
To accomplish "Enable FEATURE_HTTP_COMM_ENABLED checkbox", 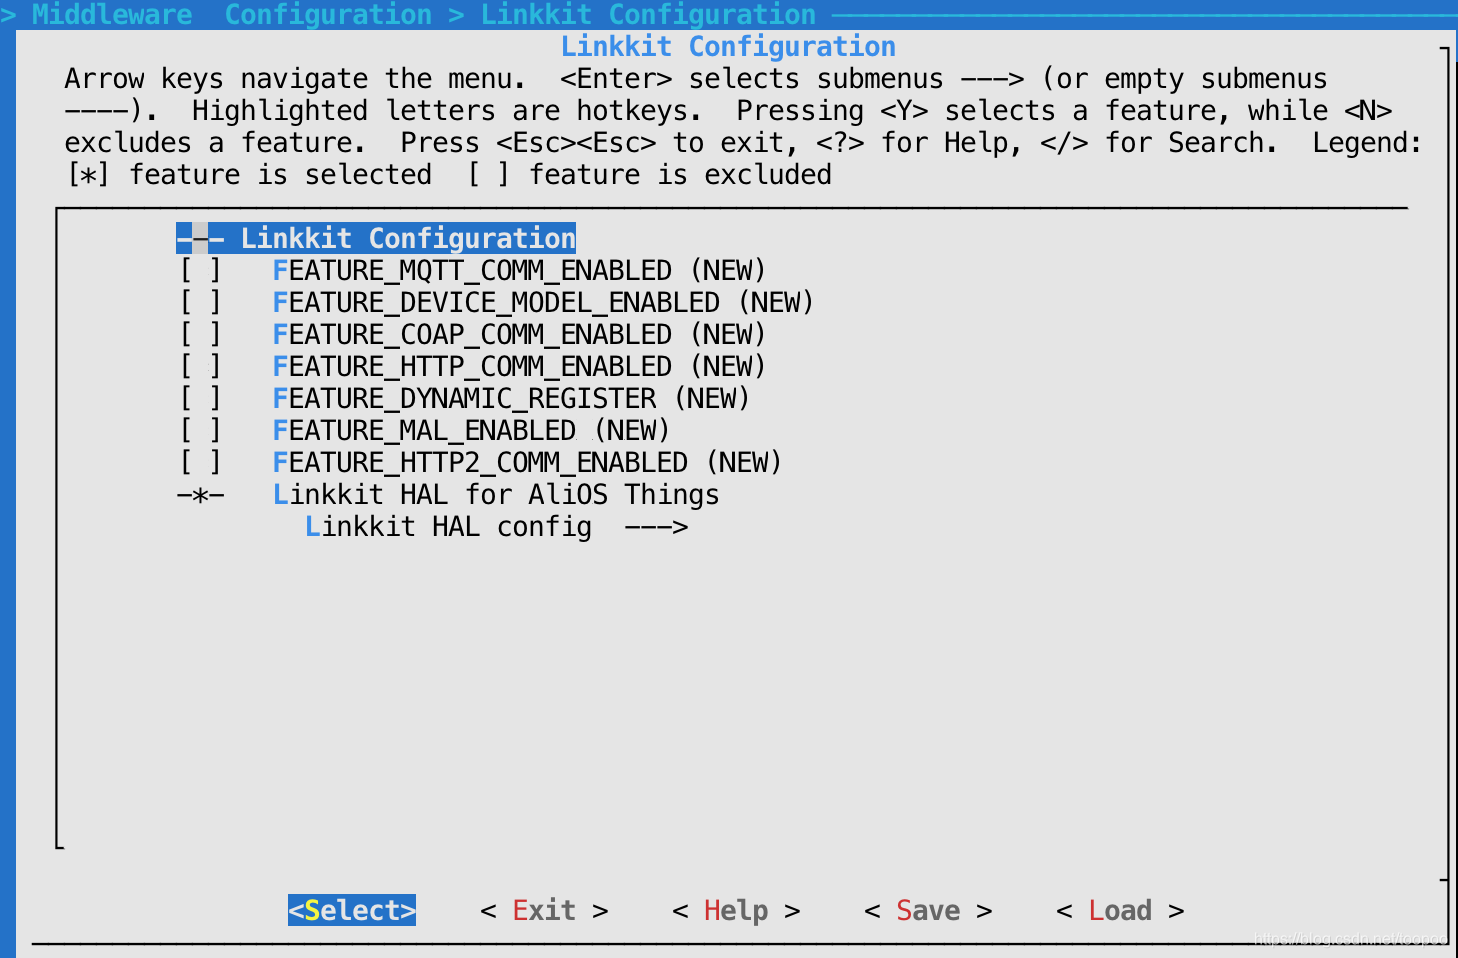I will click(x=200, y=367).
